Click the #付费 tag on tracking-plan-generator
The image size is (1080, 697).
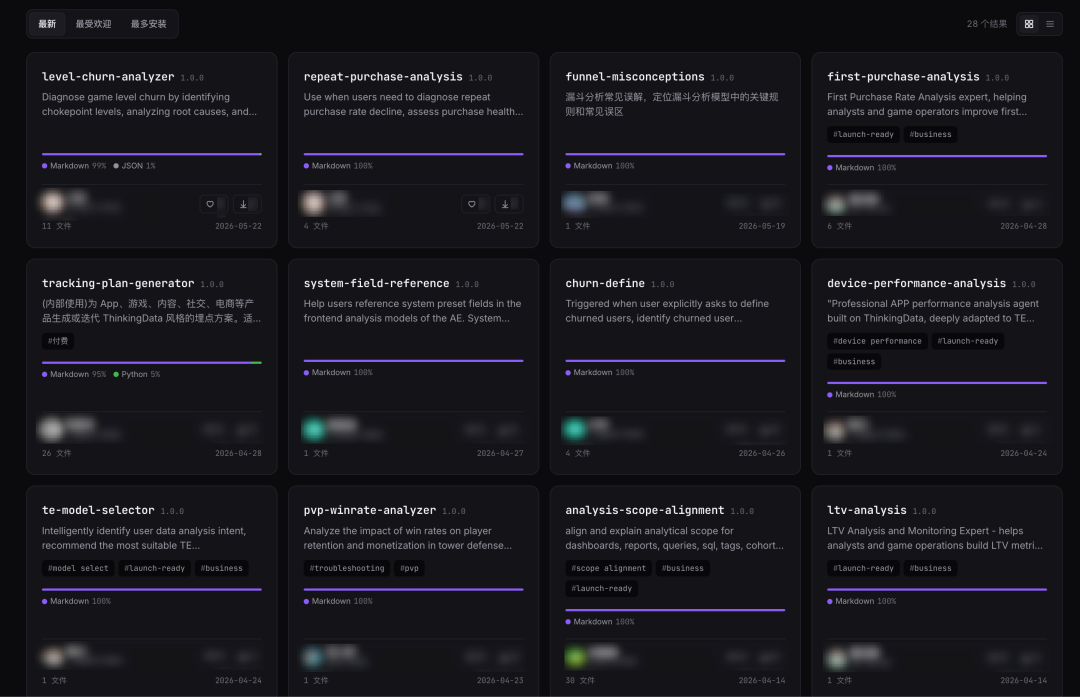tap(58, 341)
